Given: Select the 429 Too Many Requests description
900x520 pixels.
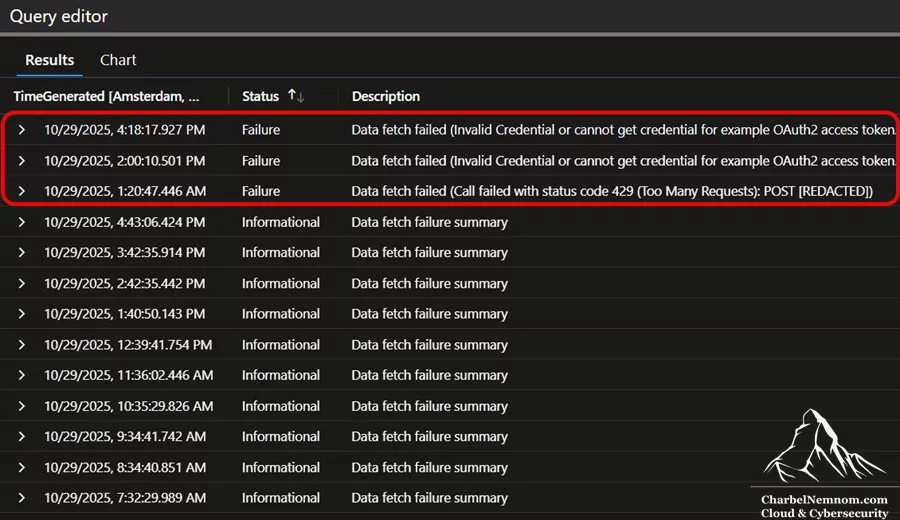Looking at the screenshot, I should (612, 191).
